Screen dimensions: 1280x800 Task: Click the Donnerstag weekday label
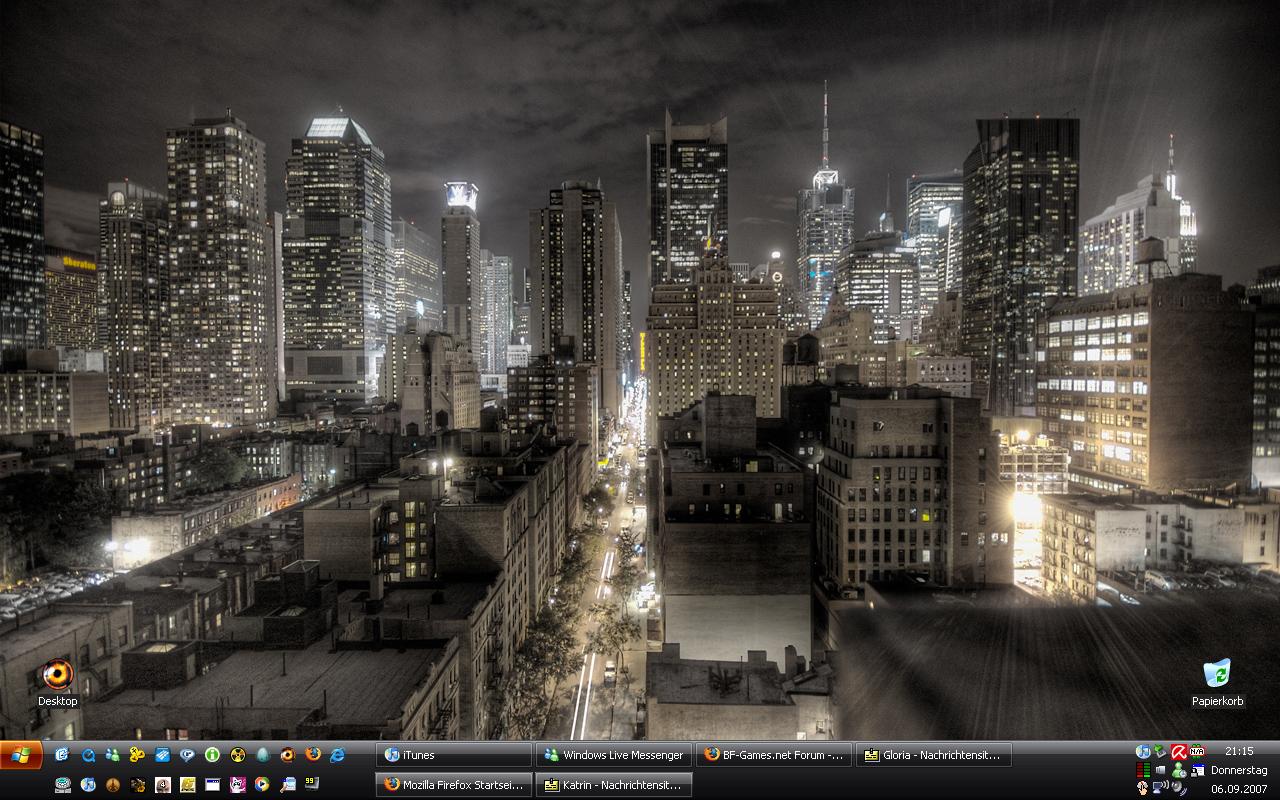(x=1239, y=770)
